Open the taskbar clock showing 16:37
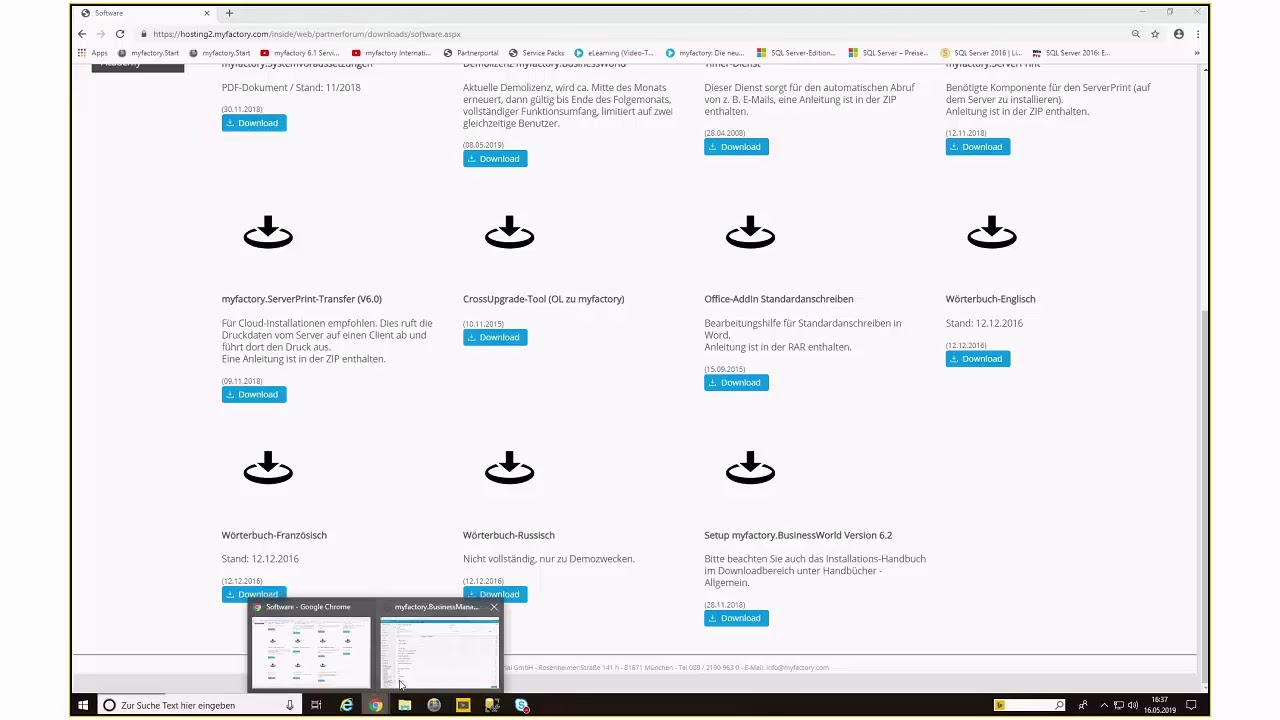Image resolution: width=1280 pixels, height=720 pixels. click(1160, 705)
